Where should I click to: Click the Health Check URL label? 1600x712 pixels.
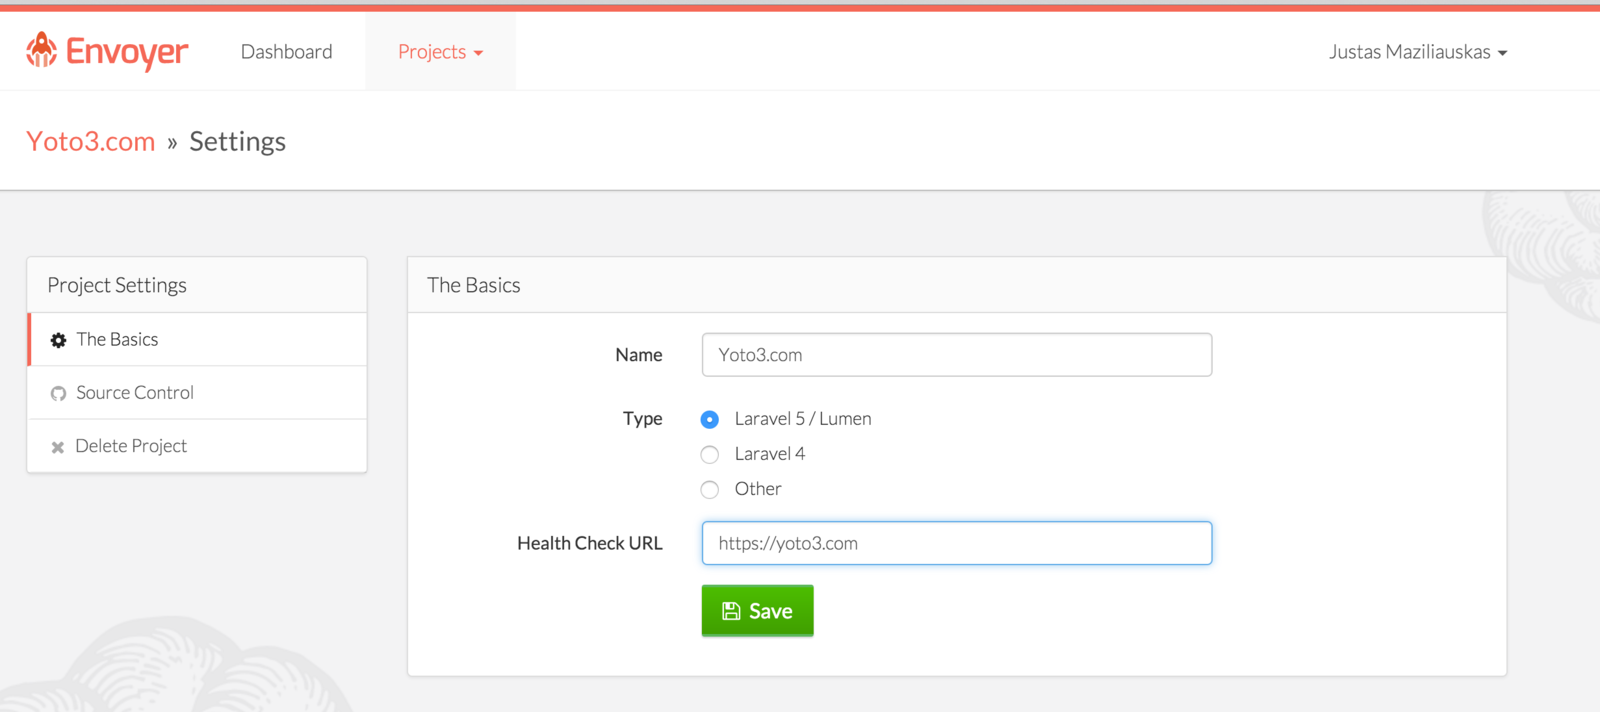590,543
